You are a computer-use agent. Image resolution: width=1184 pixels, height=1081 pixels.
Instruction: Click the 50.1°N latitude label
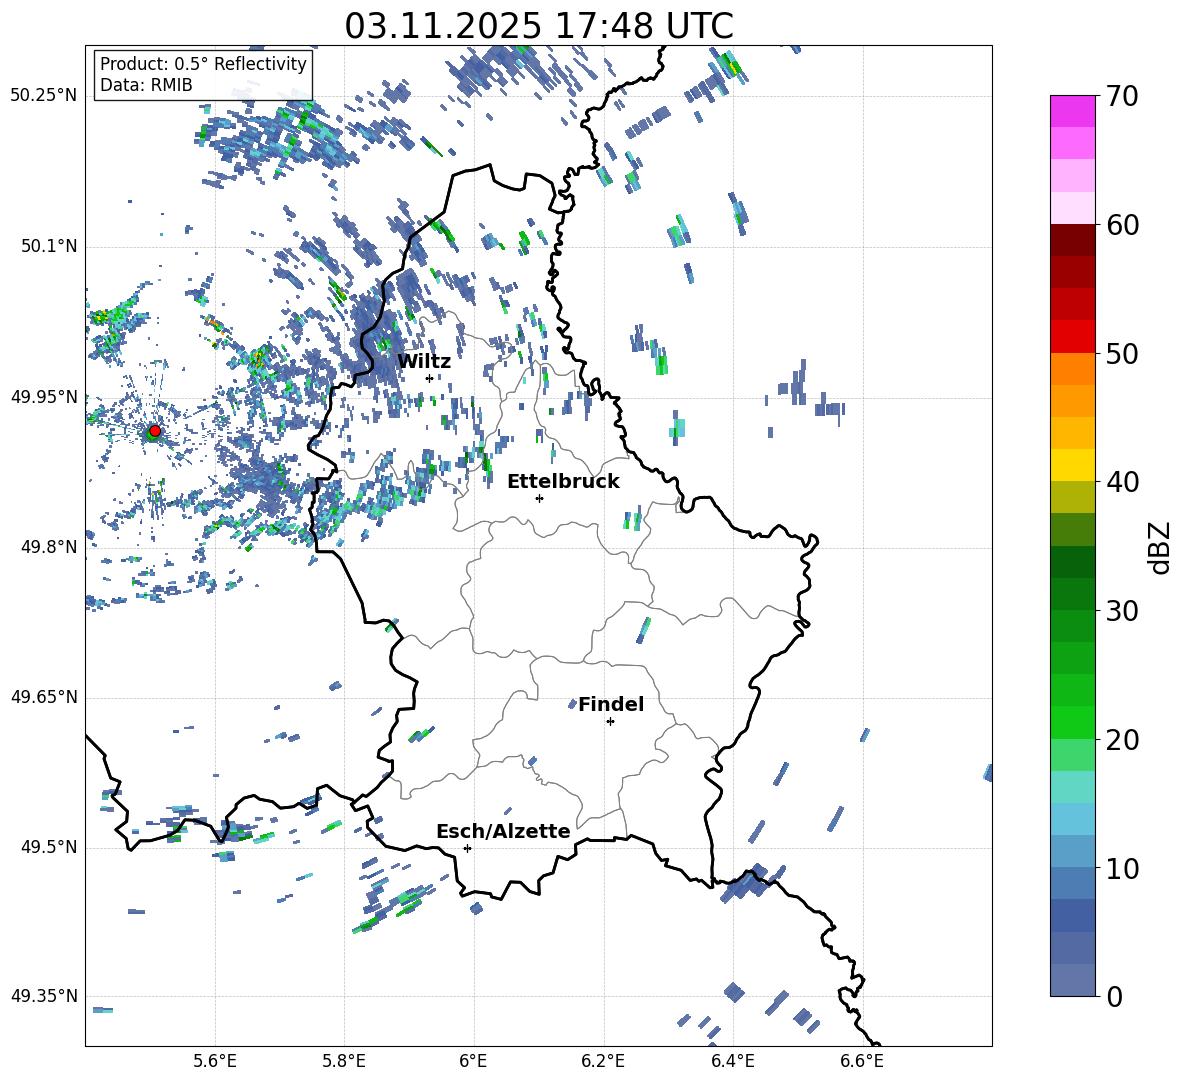50,246
